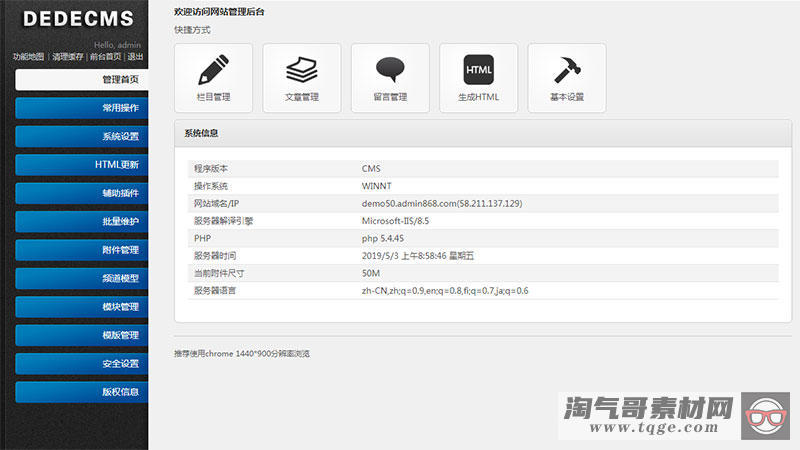Open the 批量维护 sidebar section
This screenshot has width=800, height=450.
click(x=82, y=222)
